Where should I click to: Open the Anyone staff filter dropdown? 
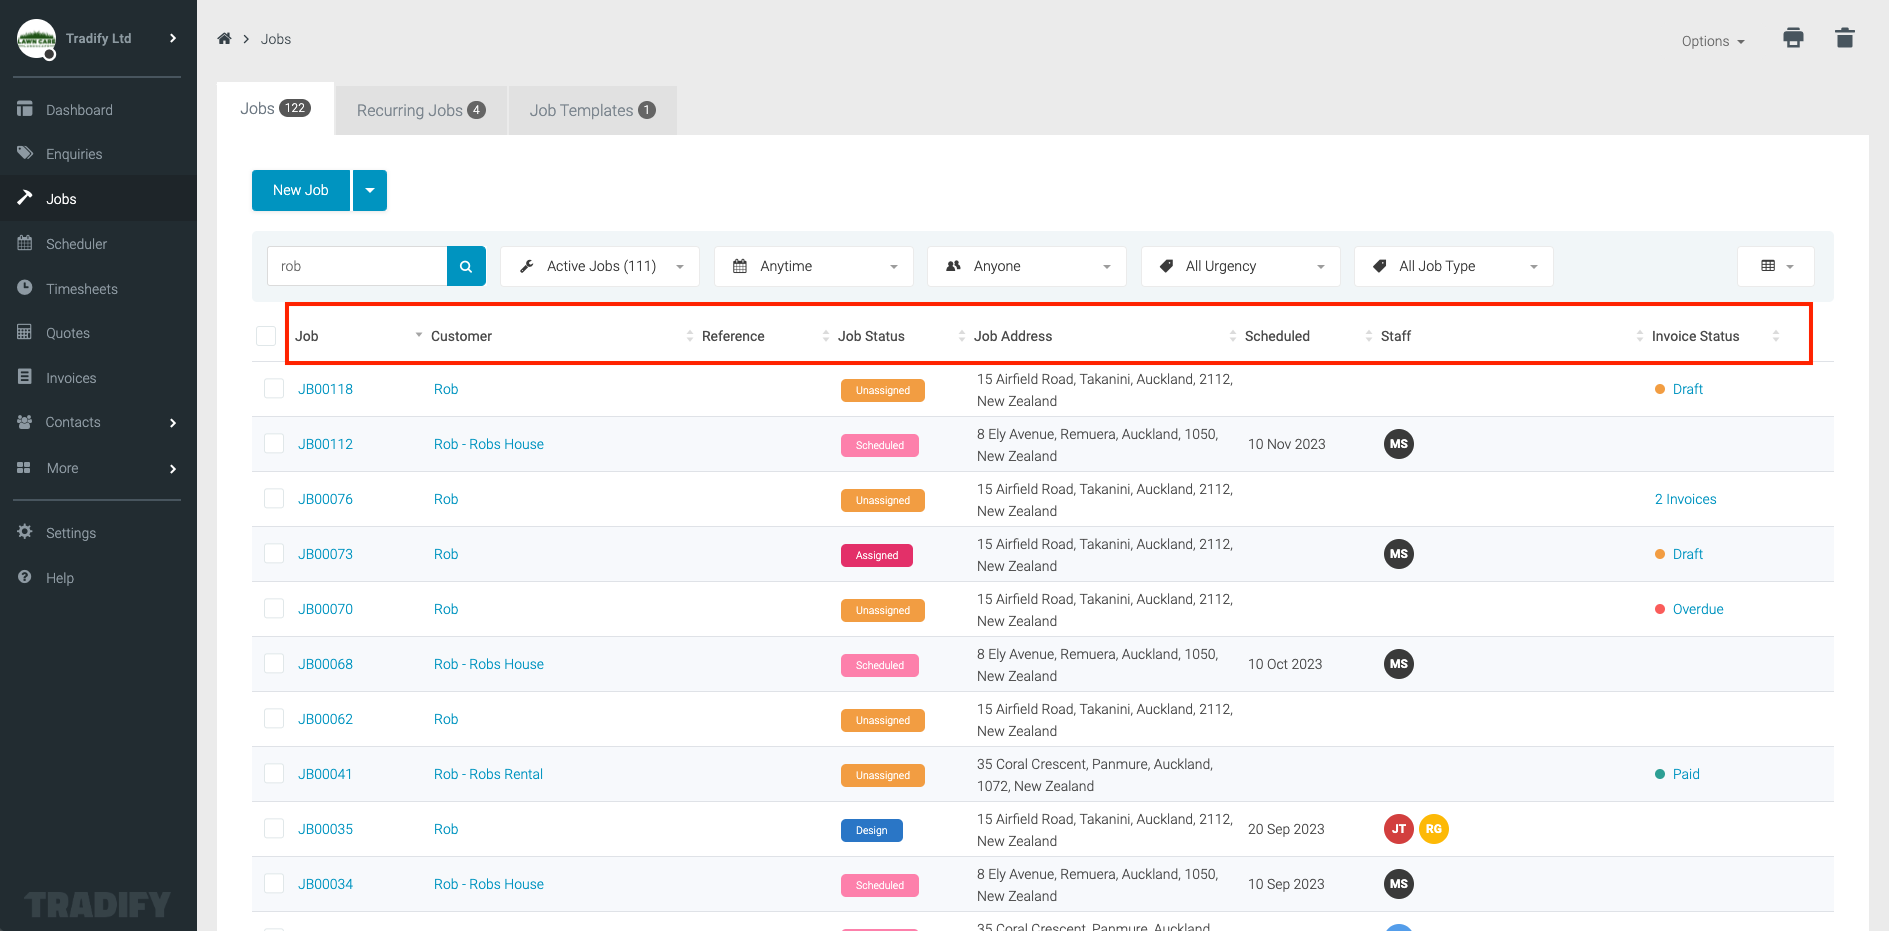click(x=1027, y=266)
